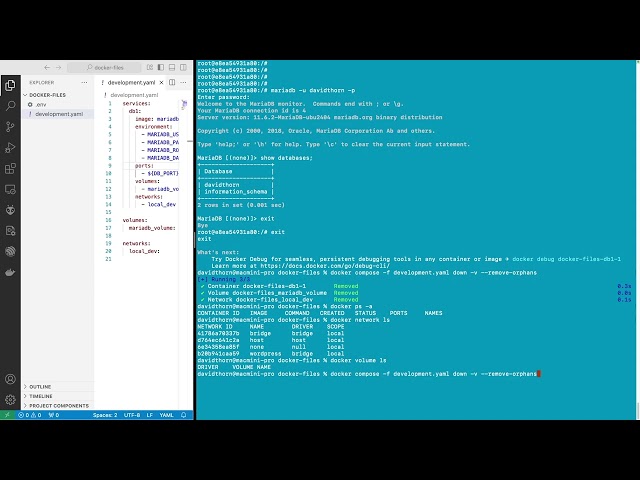The height and width of the screenshot is (480, 640).
Task: Open the remote window indicator in status bar
Action: tap(7, 415)
